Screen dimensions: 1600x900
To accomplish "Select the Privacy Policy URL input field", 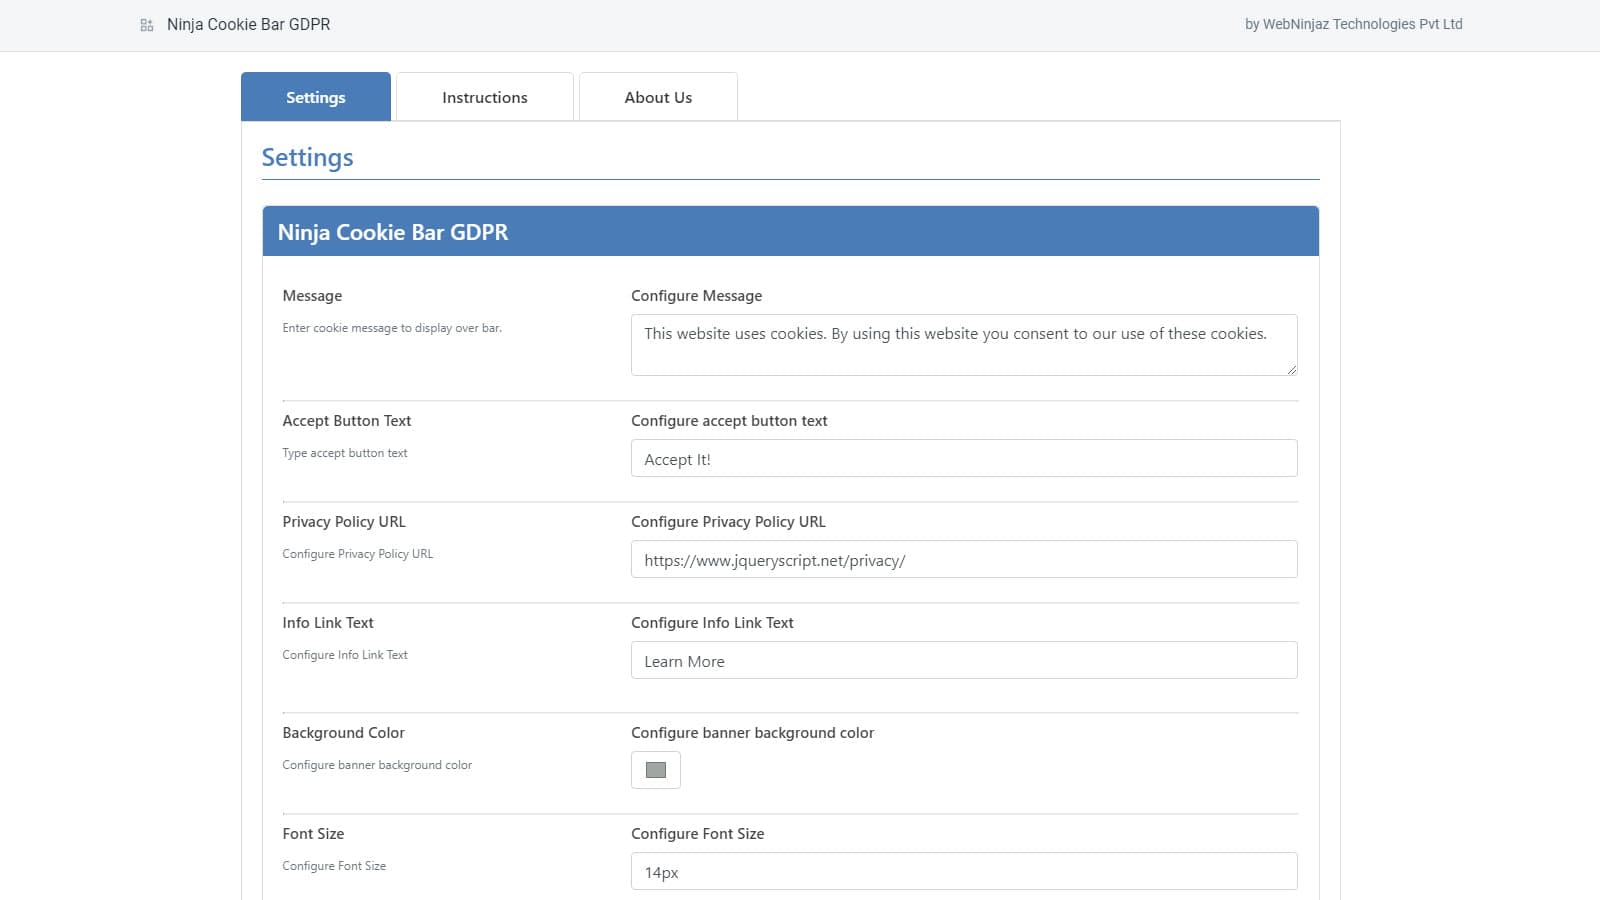I will click(x=962, y=559).
